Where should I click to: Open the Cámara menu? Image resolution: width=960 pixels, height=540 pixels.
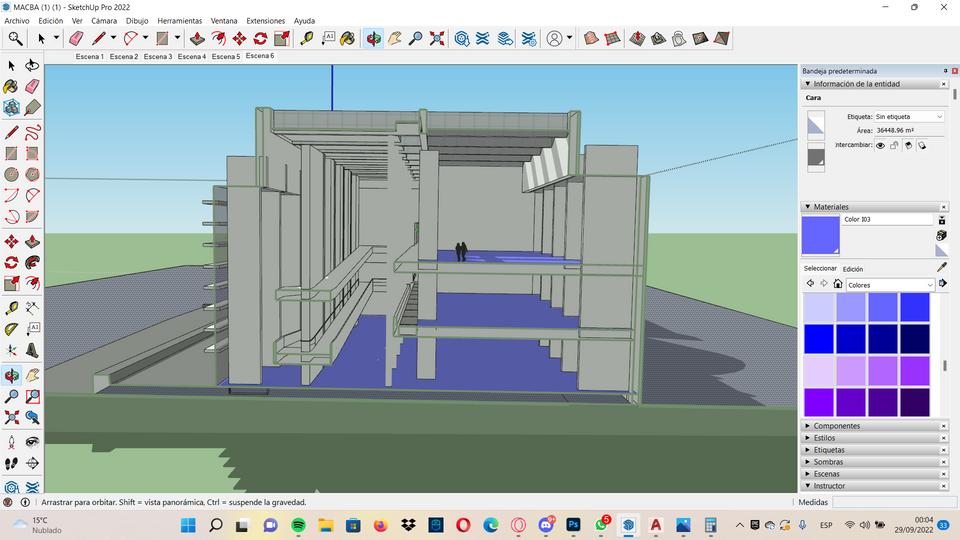click(103, 20)
